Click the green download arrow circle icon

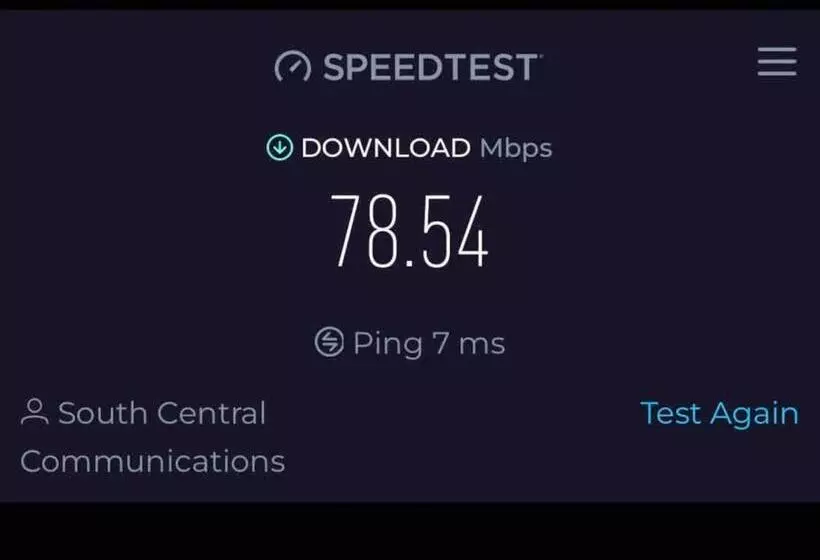(280, 147)
